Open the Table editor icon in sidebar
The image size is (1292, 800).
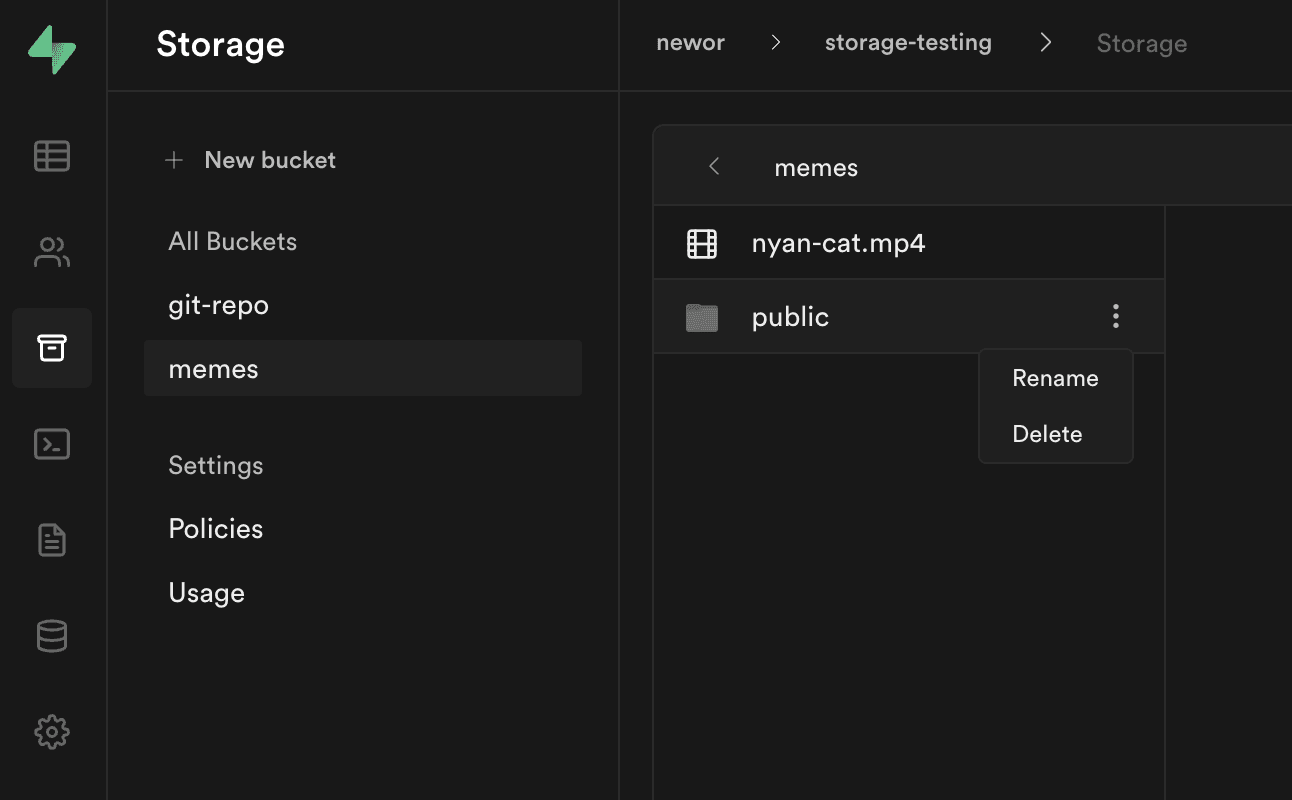[52, 156]
